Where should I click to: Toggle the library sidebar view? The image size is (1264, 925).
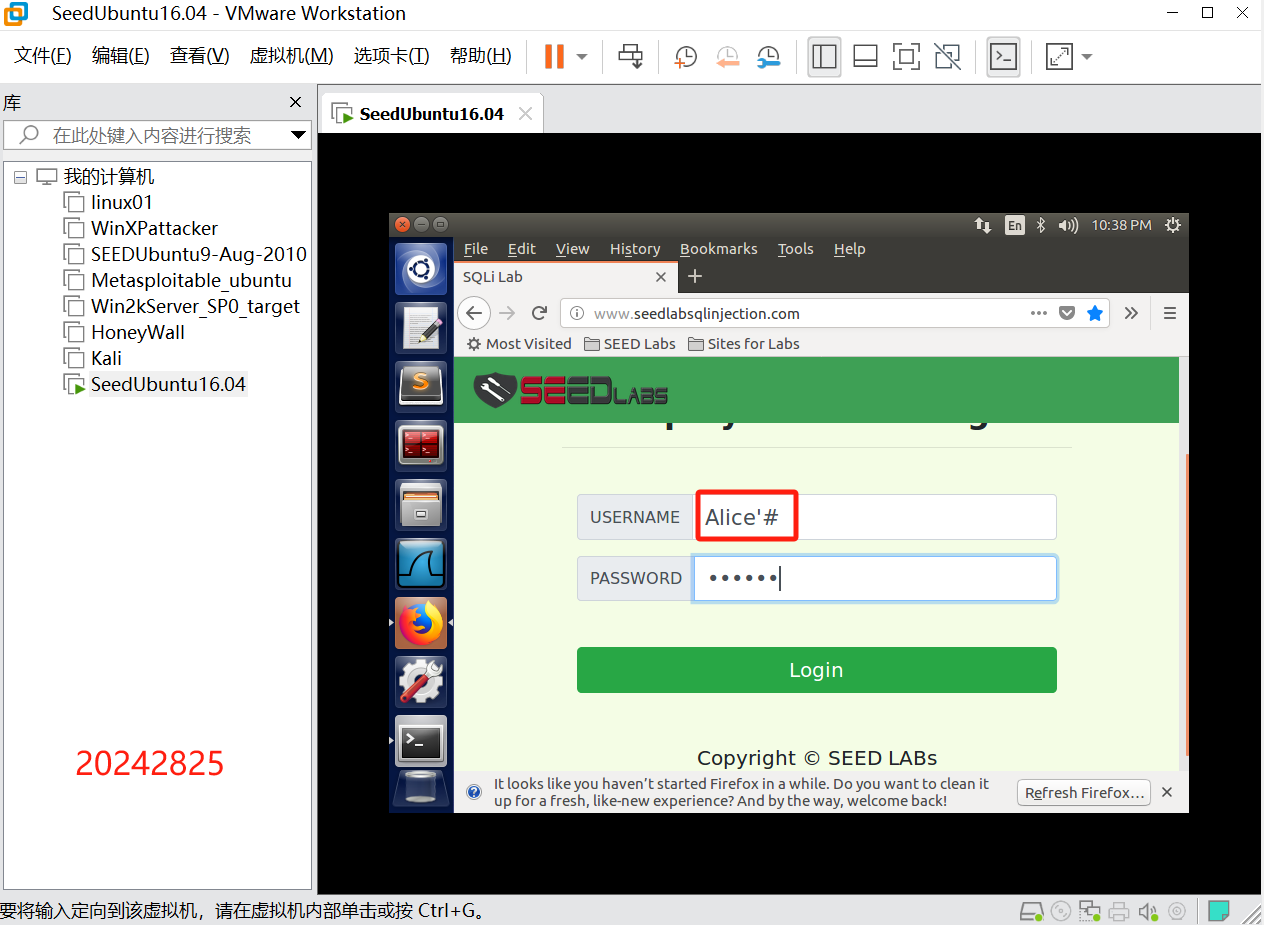[825, 57]
